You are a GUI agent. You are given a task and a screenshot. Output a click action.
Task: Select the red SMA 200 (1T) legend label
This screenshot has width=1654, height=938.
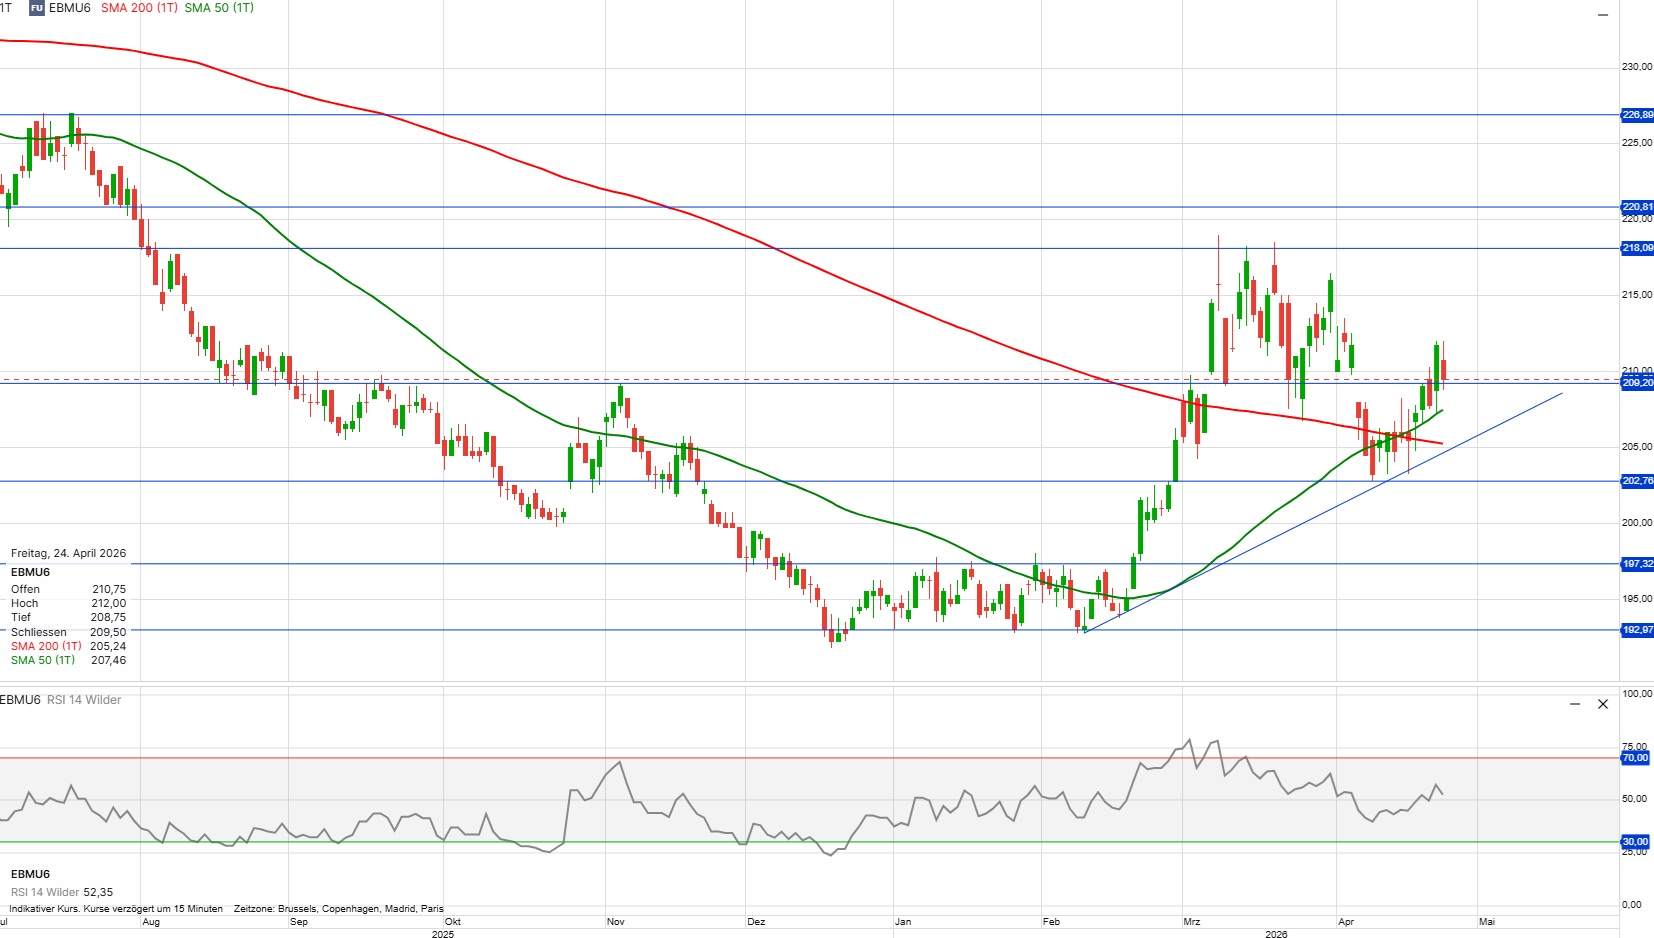point(139,8)
